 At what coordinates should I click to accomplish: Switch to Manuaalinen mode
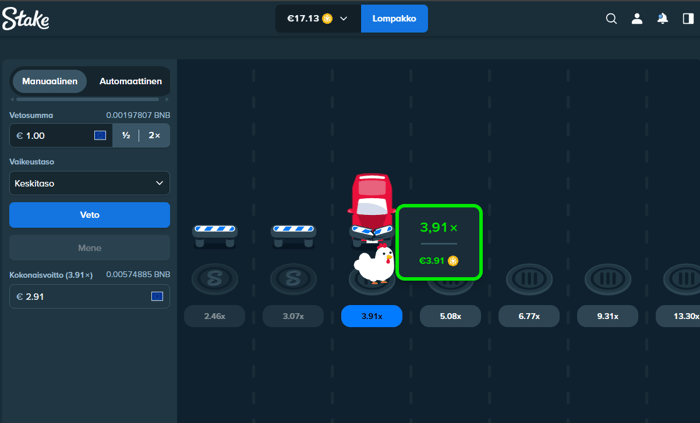pyautogui.click(x=50, y=81)
